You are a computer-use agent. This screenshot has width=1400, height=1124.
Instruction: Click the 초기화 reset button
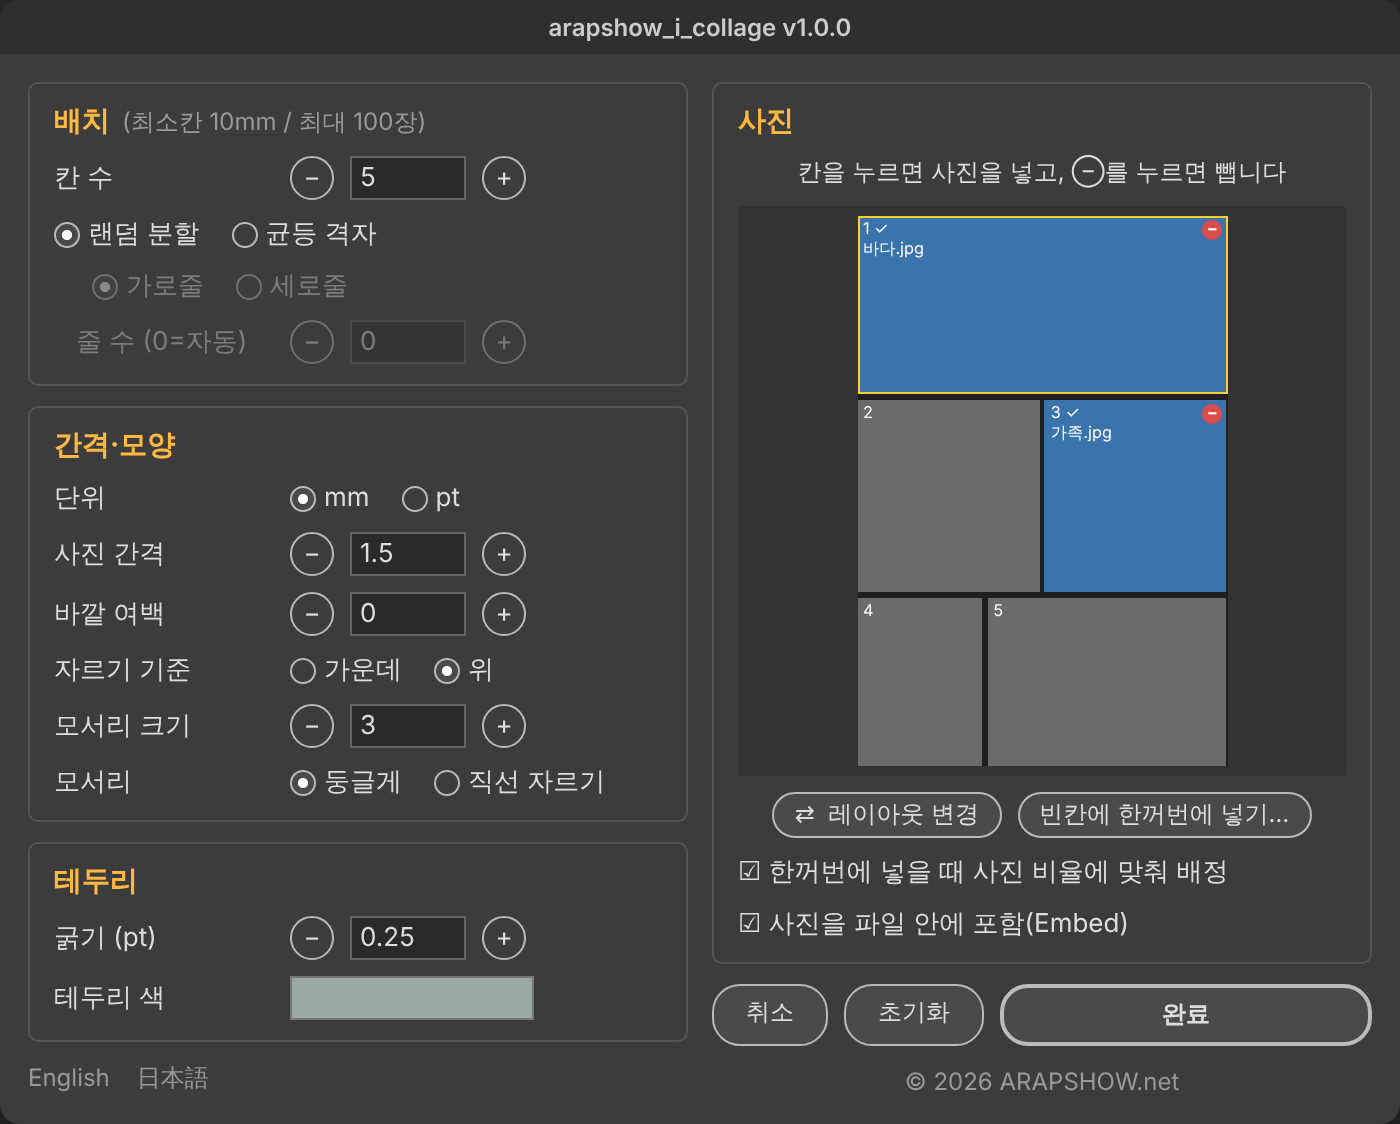[914, 1015]
